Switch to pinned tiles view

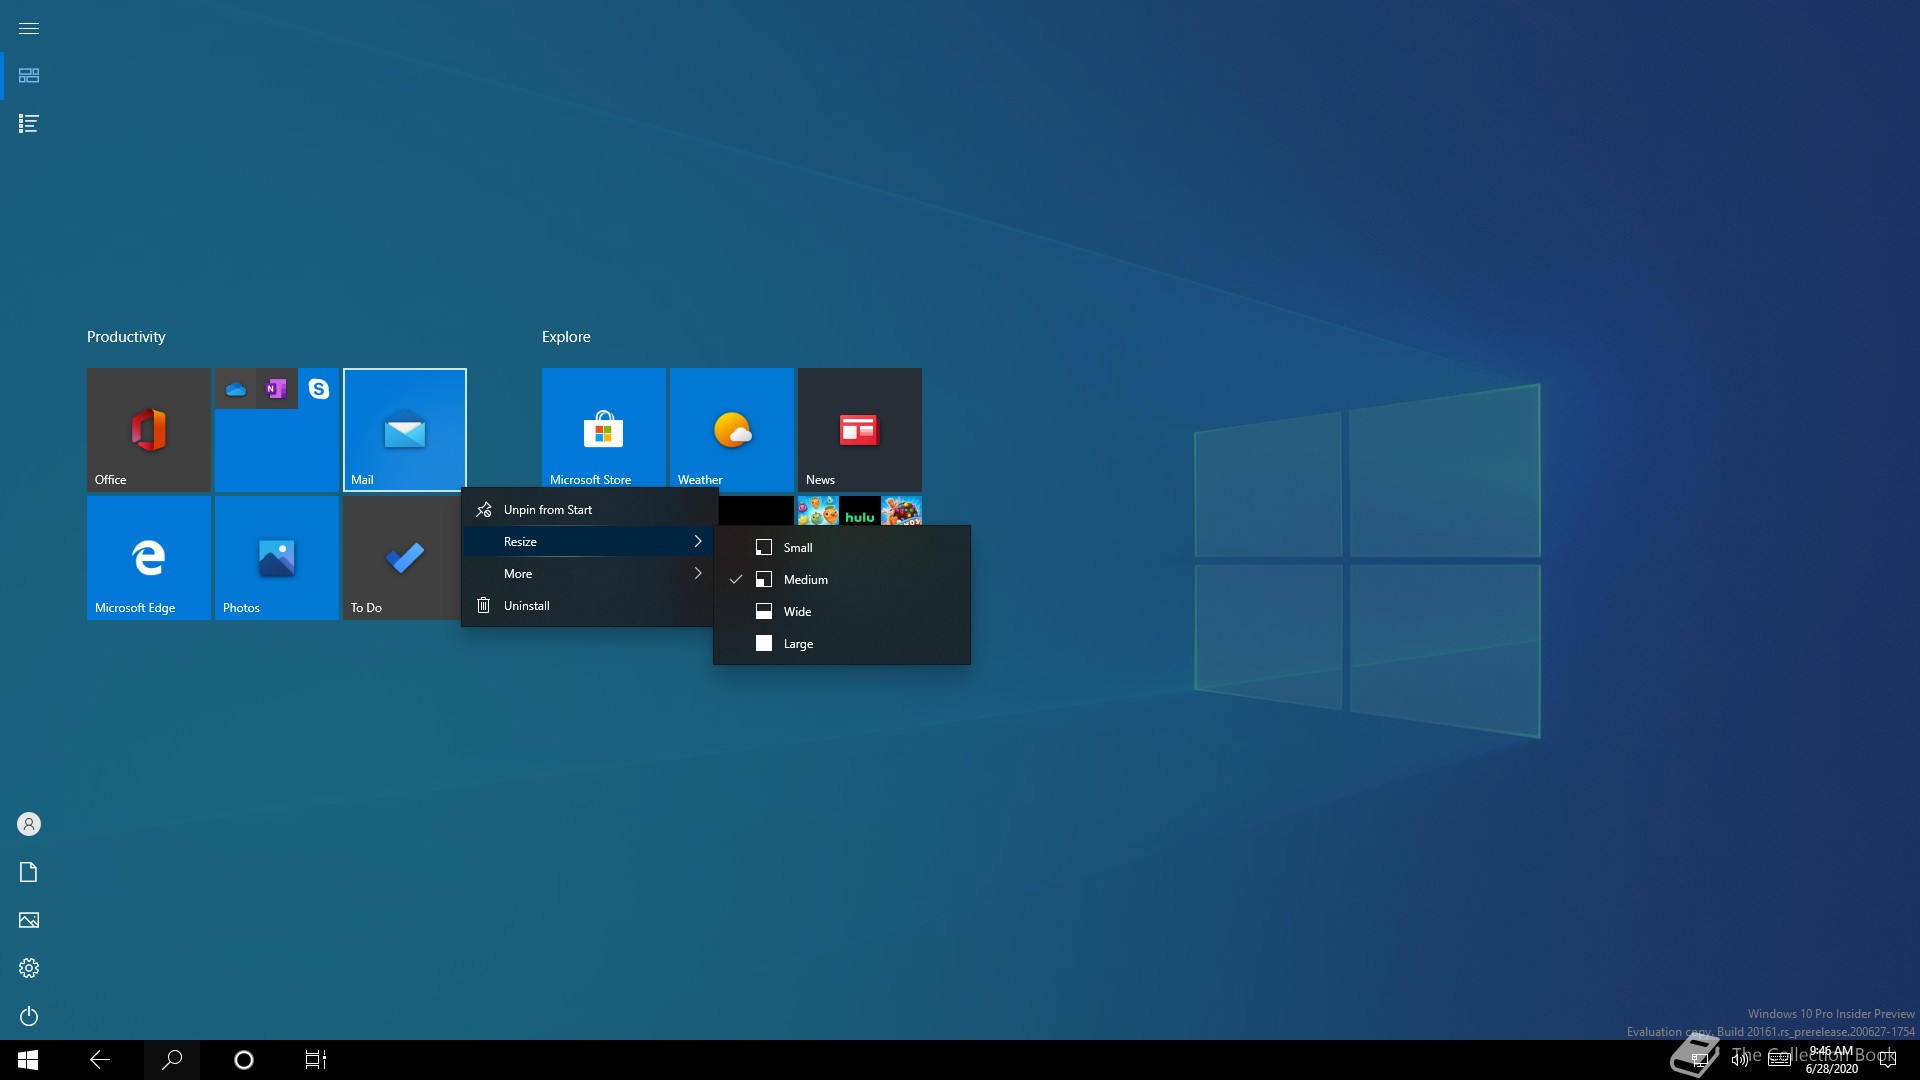click(x=29, y=76)
